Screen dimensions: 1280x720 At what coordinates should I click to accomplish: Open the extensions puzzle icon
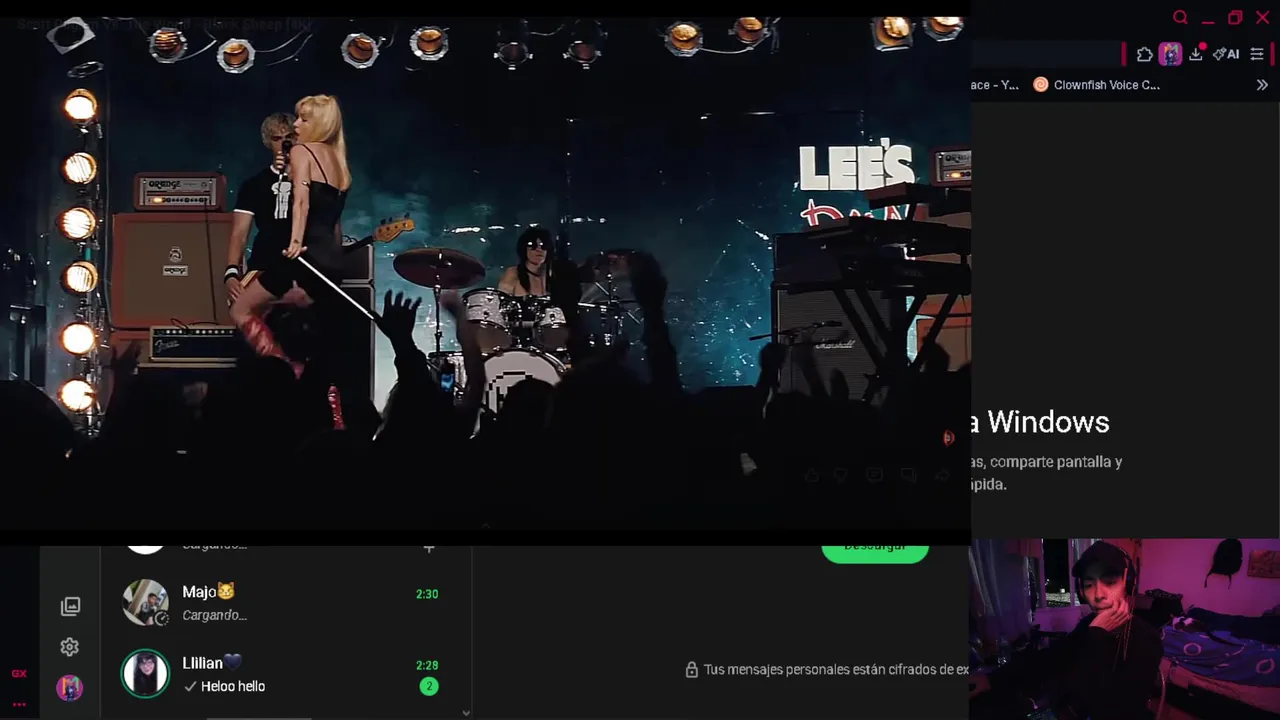pyautogui.click(x=1145, y=55)
